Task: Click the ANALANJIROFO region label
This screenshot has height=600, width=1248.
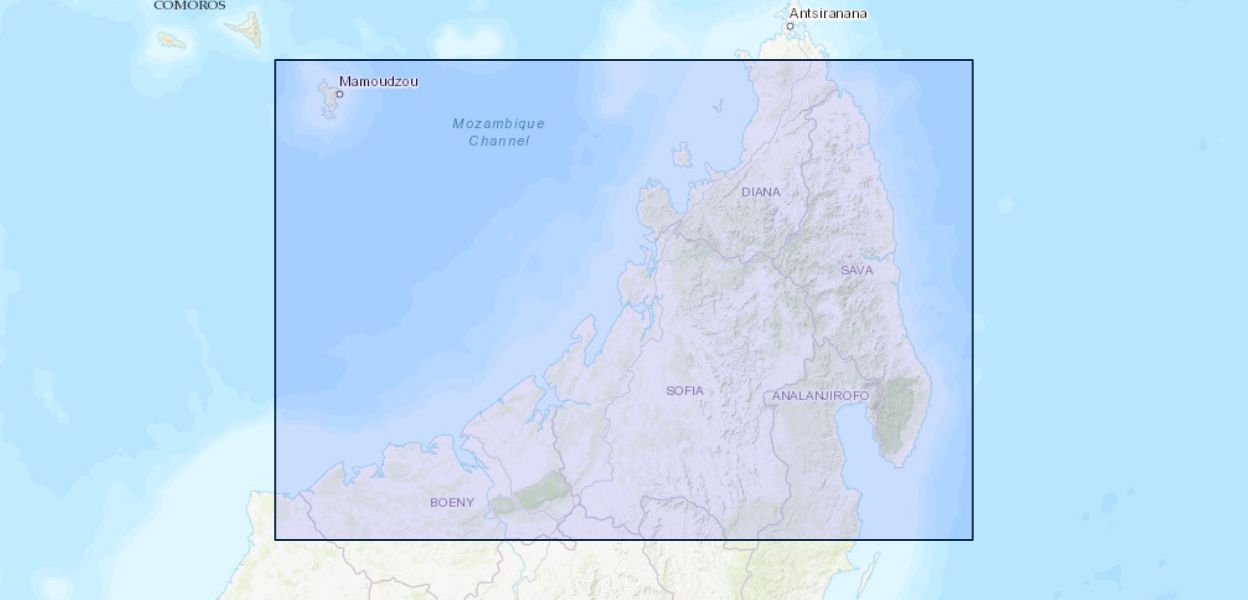Action: click(820, 396)
